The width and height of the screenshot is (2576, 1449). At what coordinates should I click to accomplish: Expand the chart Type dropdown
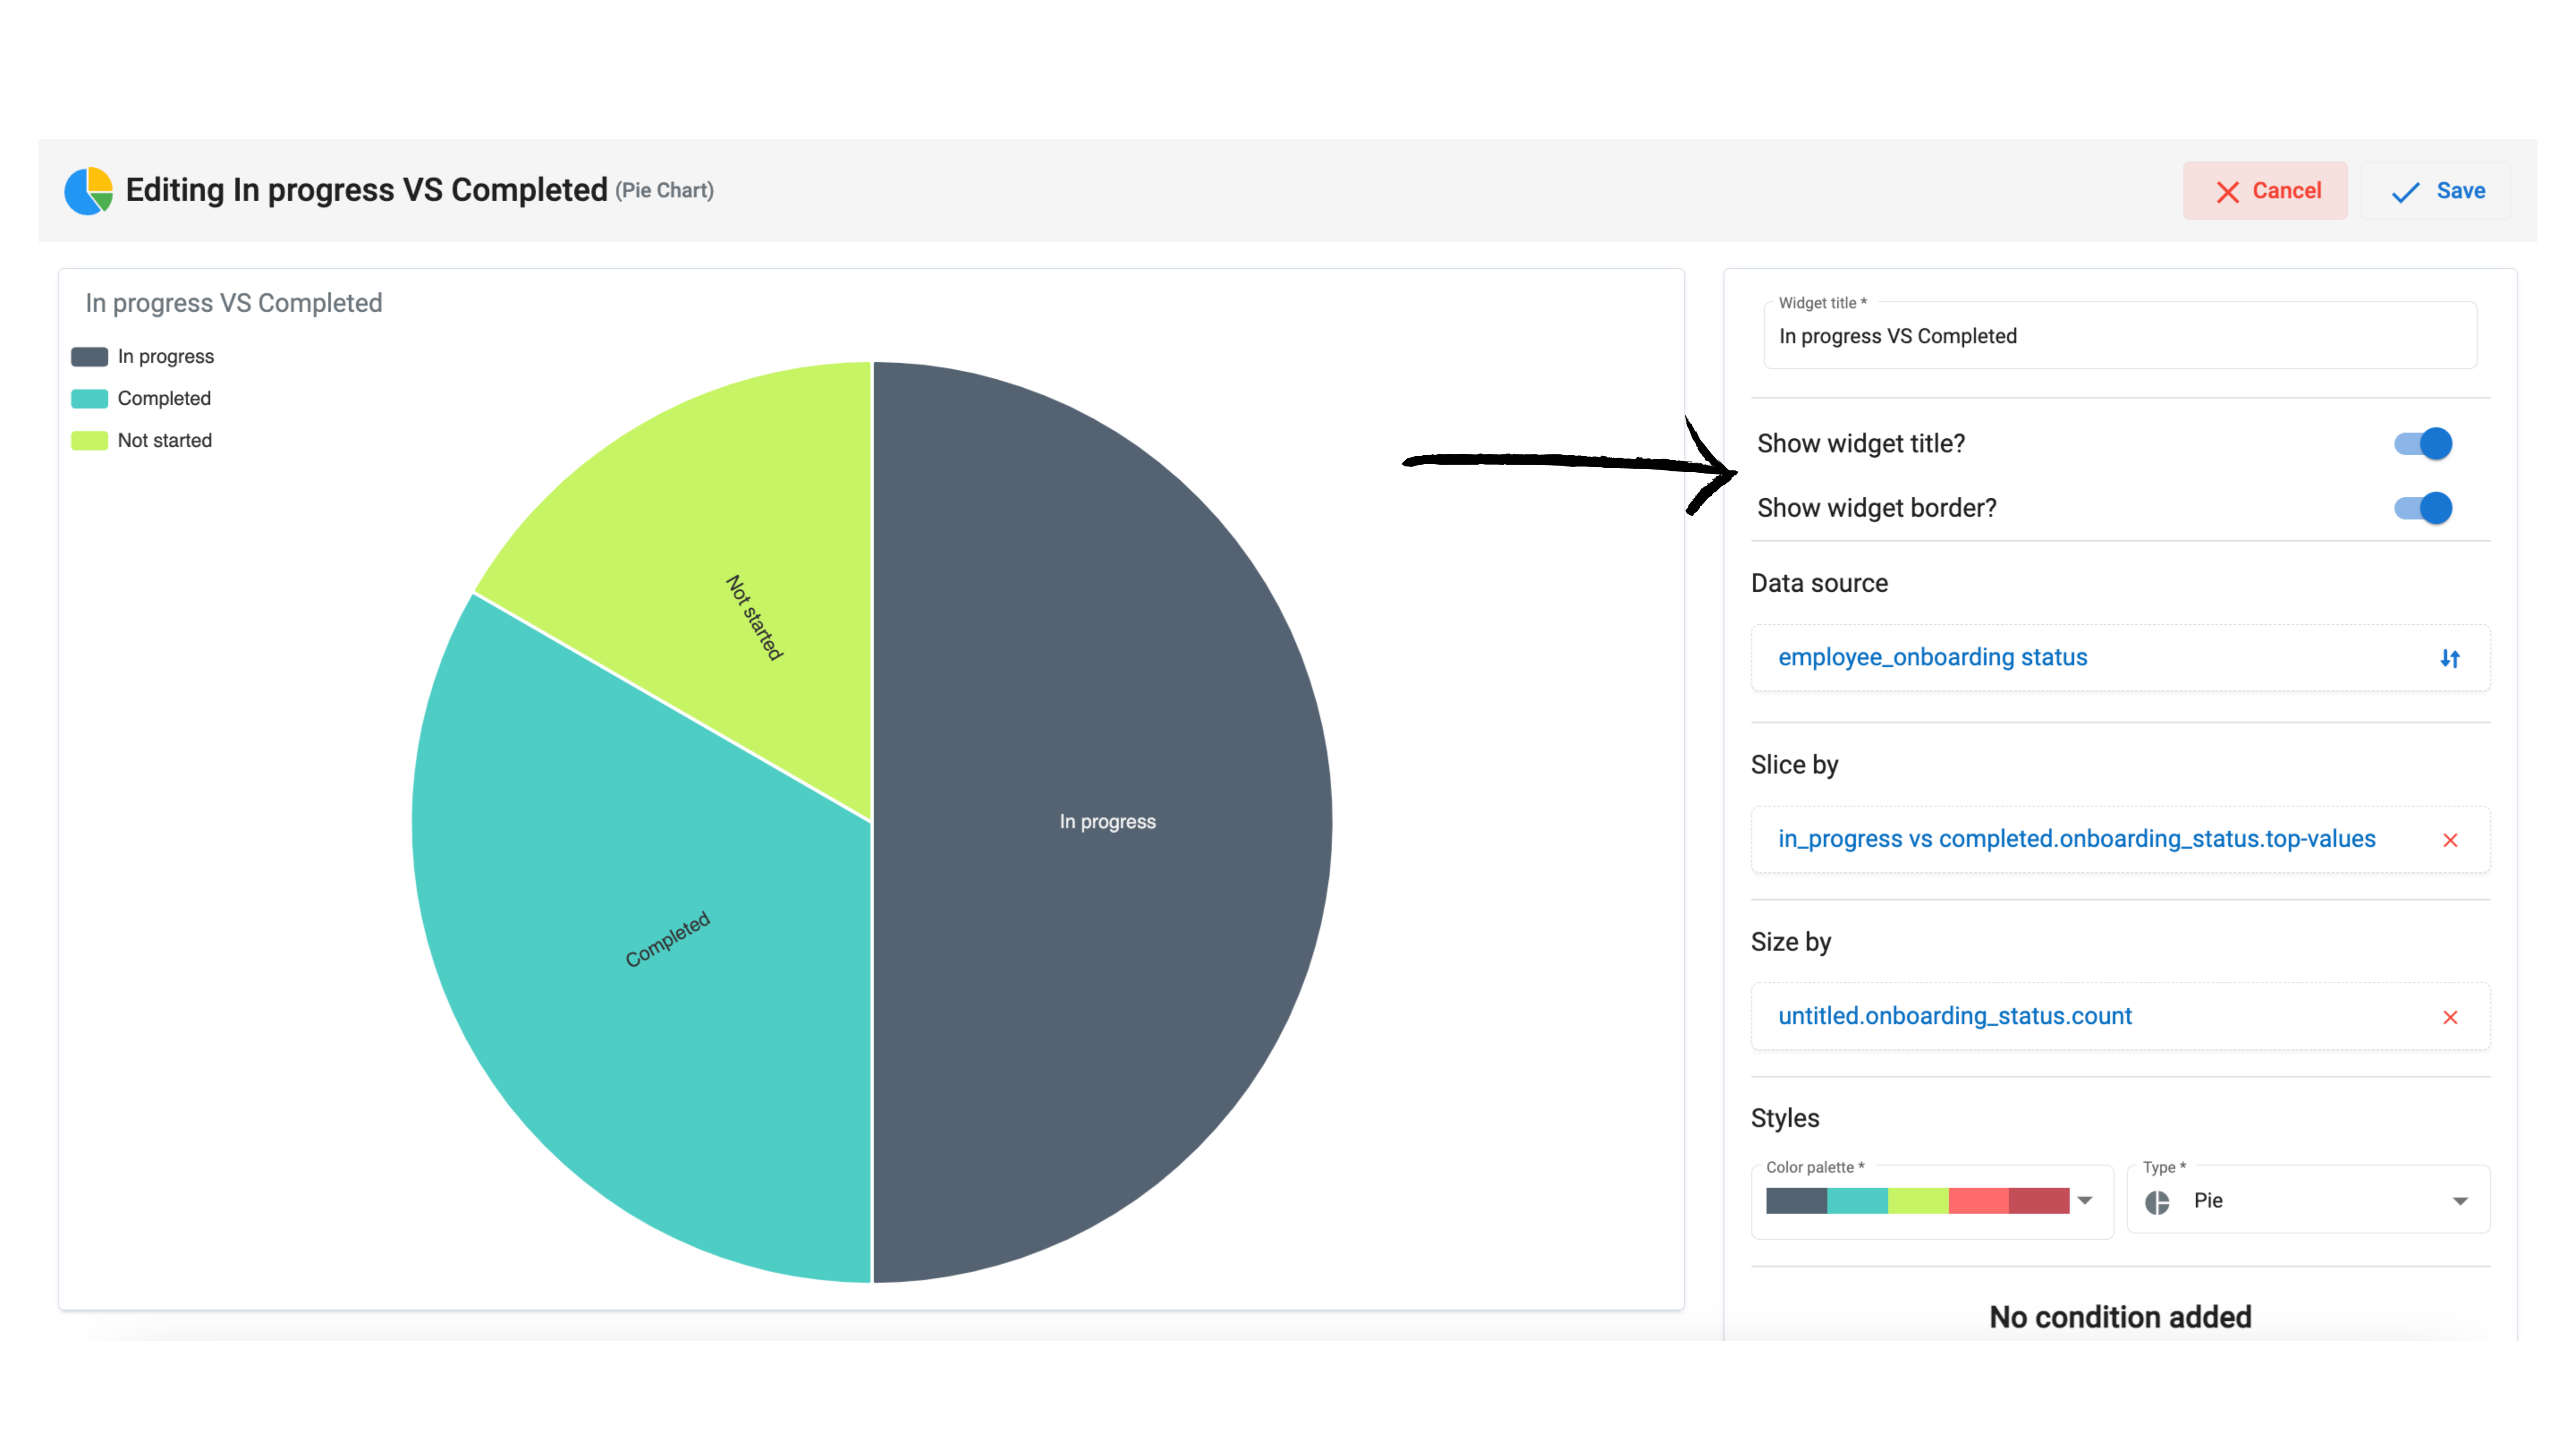[2460, 1201]
